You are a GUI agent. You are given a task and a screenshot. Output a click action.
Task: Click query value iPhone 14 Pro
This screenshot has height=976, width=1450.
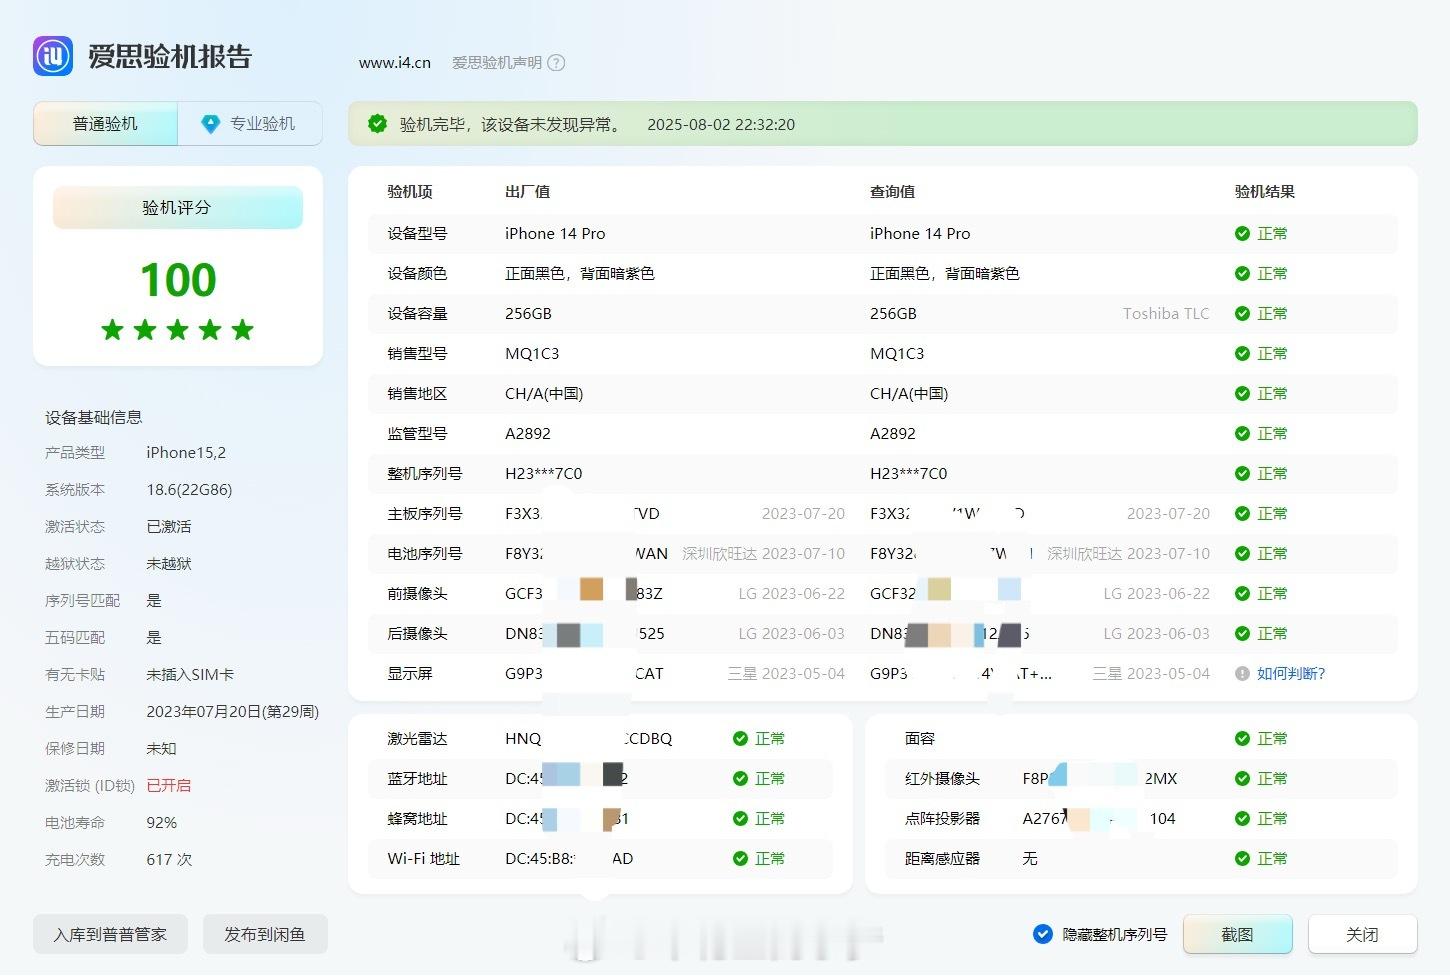[x=920, y=234]
